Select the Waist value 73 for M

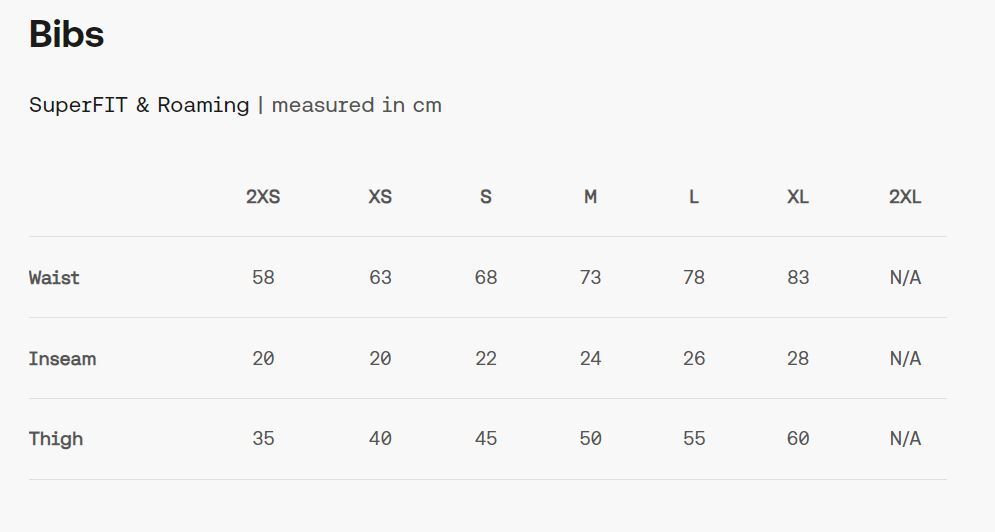click(590, 278)
